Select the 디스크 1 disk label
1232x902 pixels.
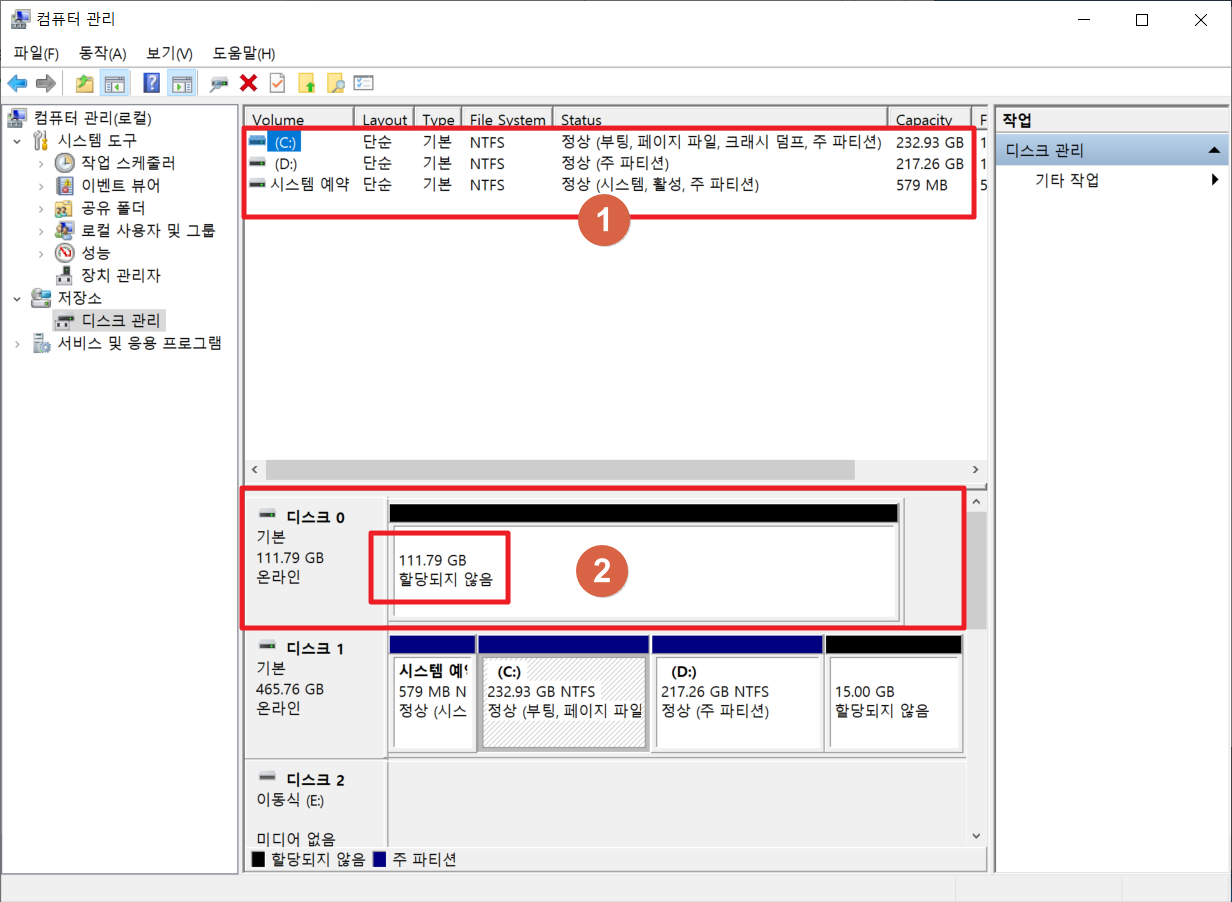(316, 648)
